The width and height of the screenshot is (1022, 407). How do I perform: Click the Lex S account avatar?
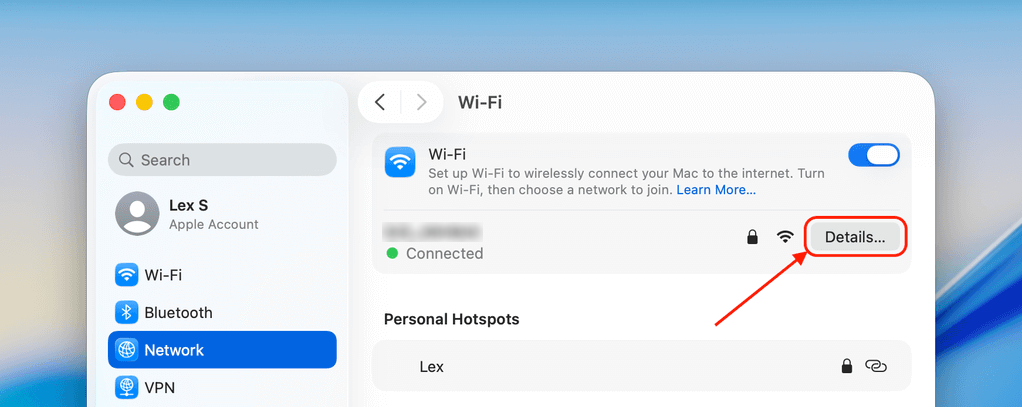pyautogui.click(x=137, y=213)
